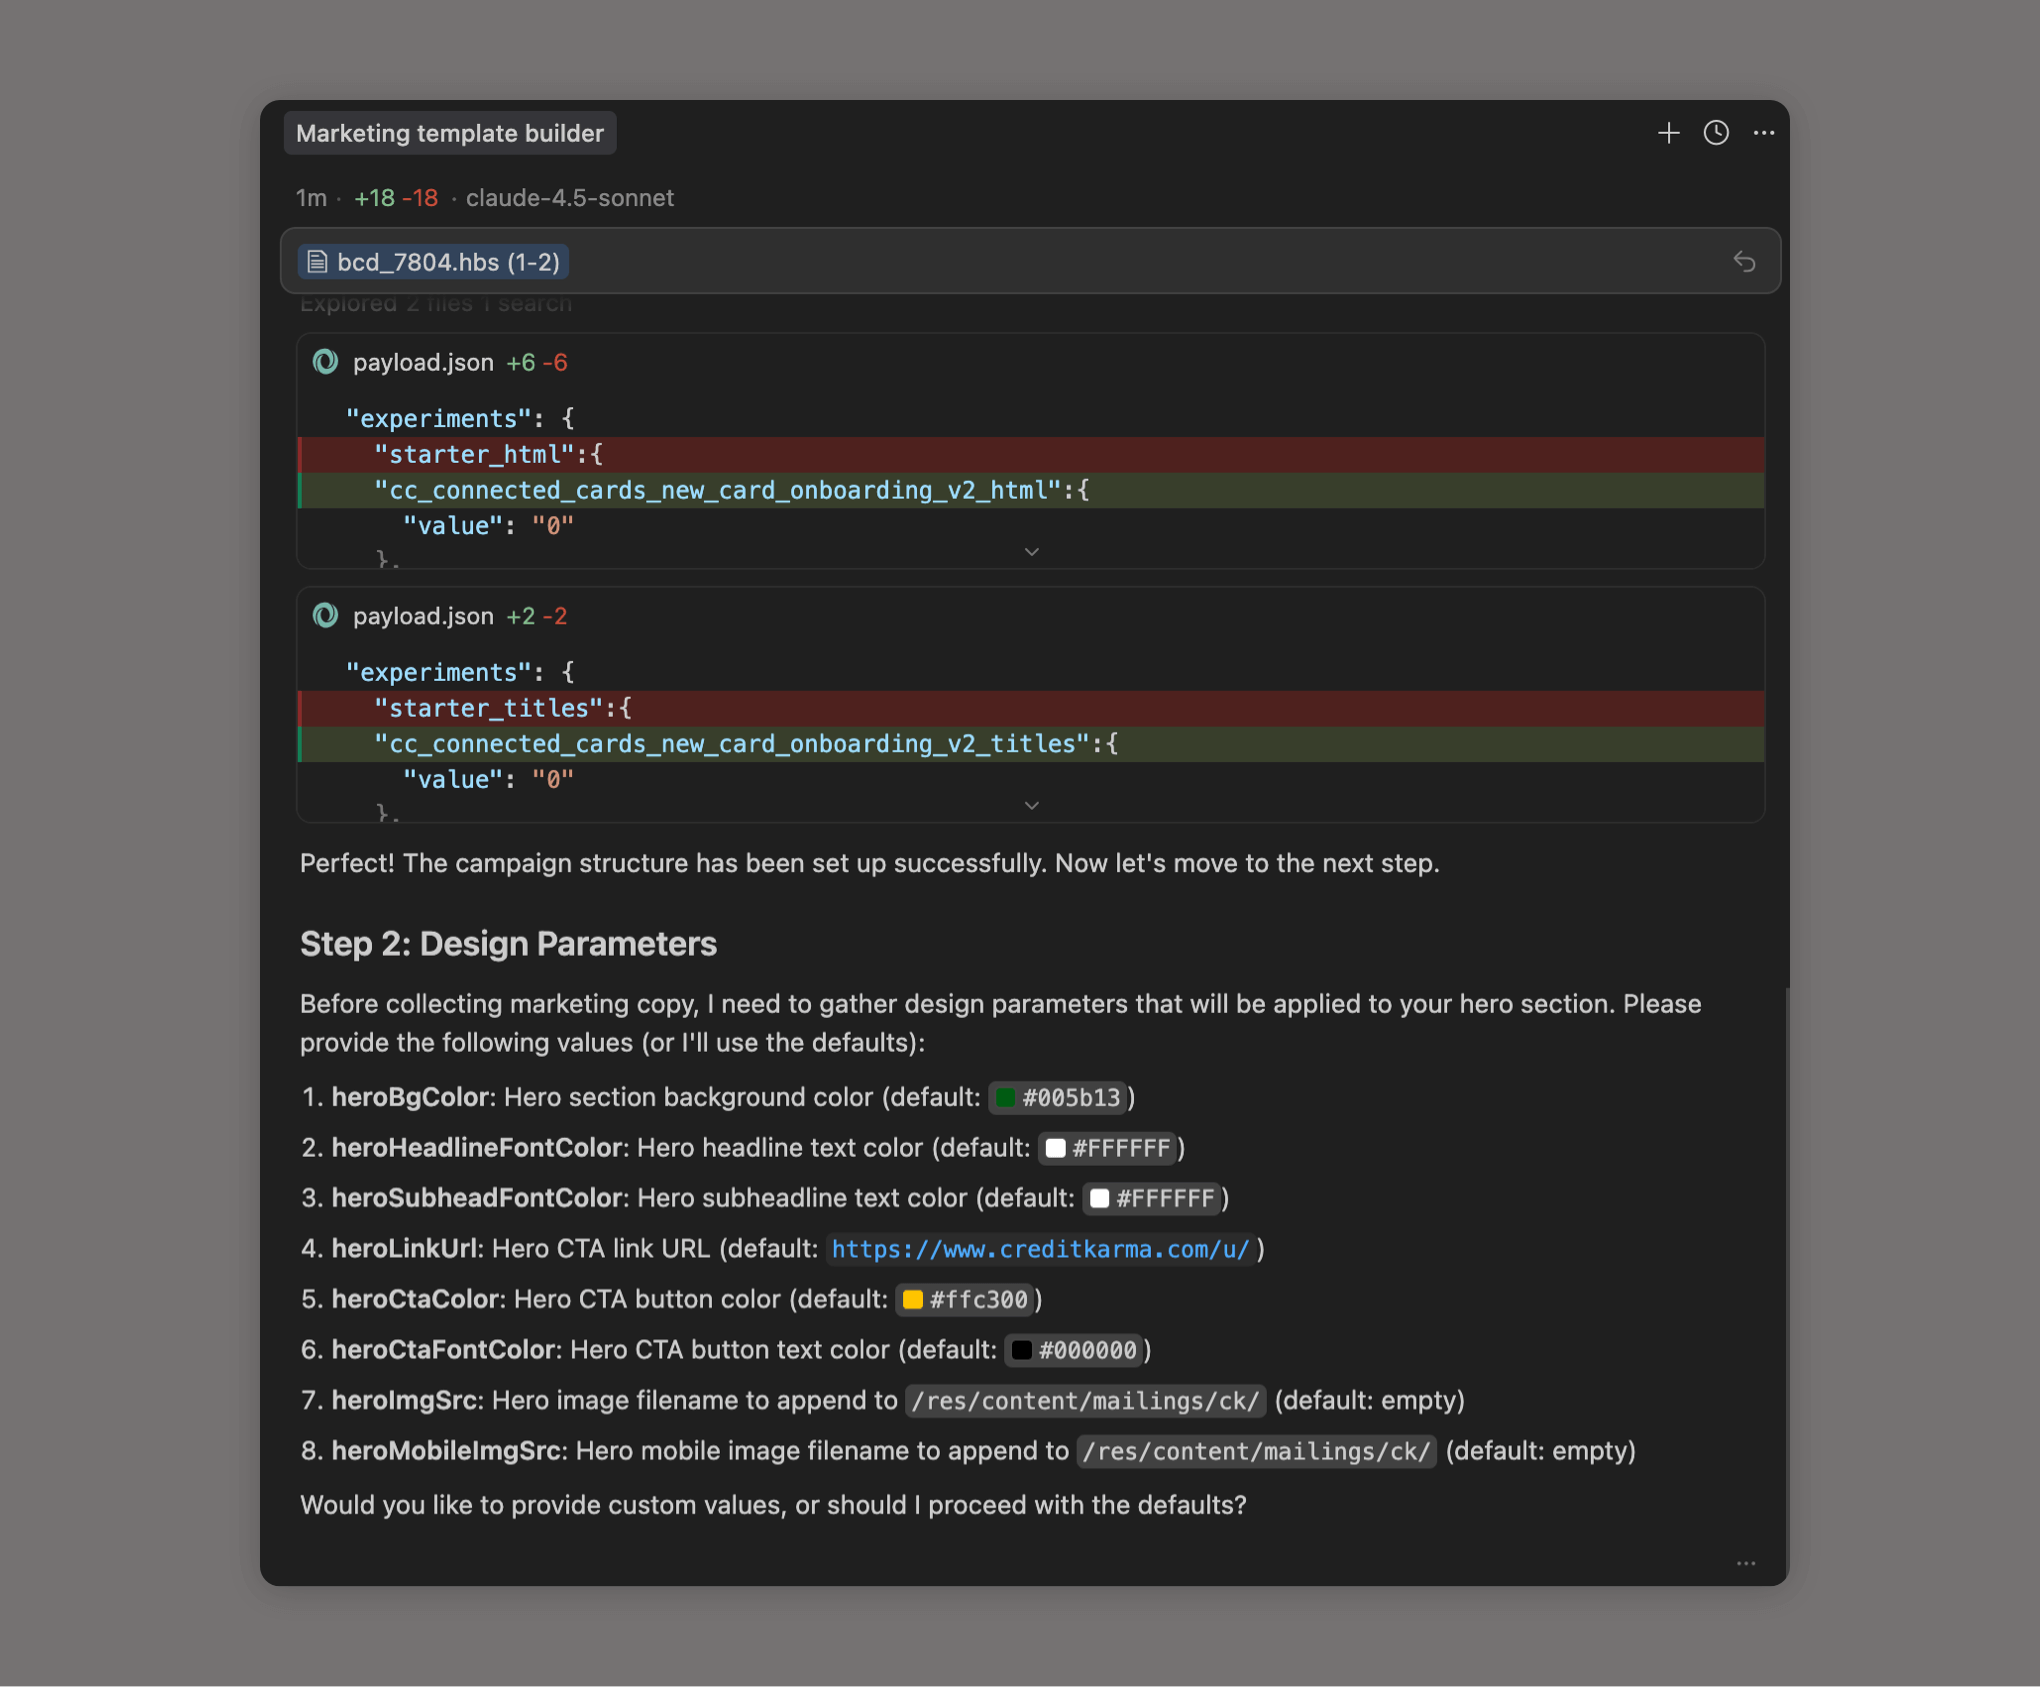Select the white #FFFFFF headline color swatch
This screenshot has height=1687, width=2040.
1055,1148
